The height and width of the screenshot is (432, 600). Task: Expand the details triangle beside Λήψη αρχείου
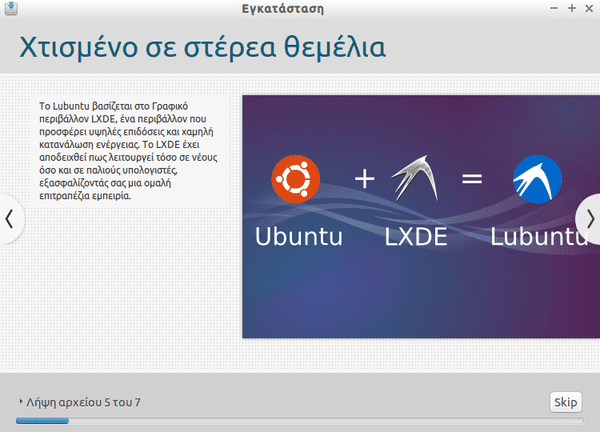tap(21, 402)
